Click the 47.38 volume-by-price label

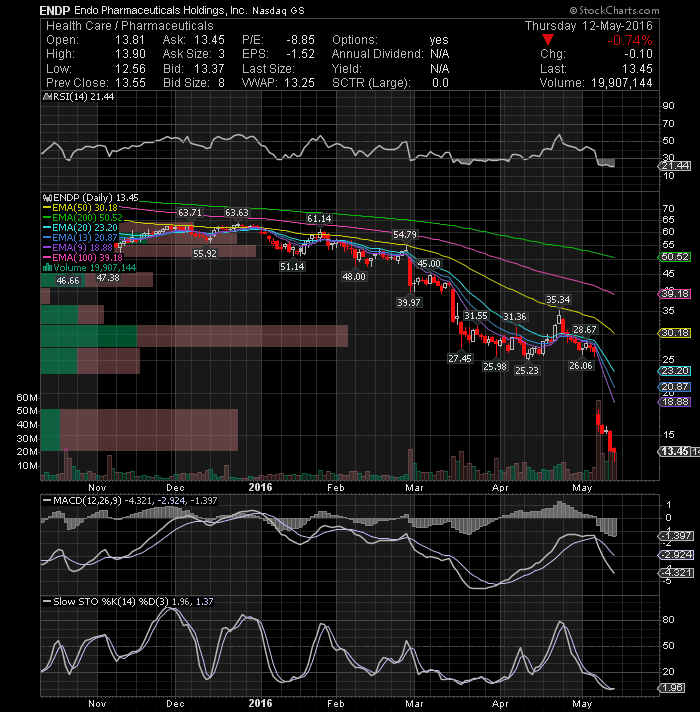[x=108, y=277]
